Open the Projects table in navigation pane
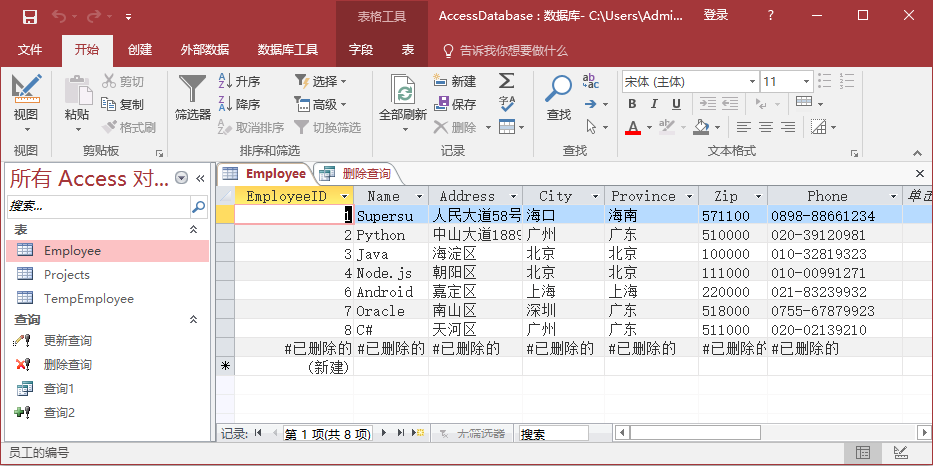Image resolution: width=933 pixels, height=466 pixels. point(66,275)
